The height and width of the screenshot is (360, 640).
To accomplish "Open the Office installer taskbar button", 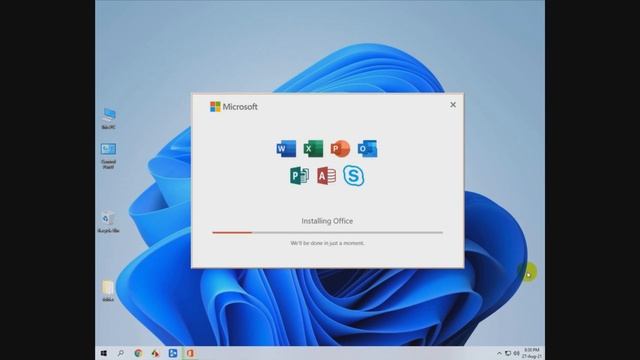I will (190, 353).
